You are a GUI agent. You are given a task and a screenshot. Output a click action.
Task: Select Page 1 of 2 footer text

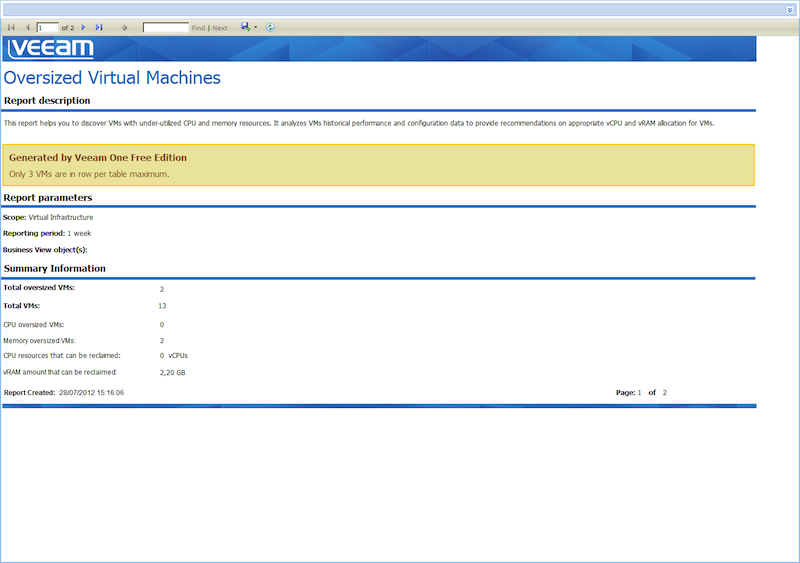641,393
